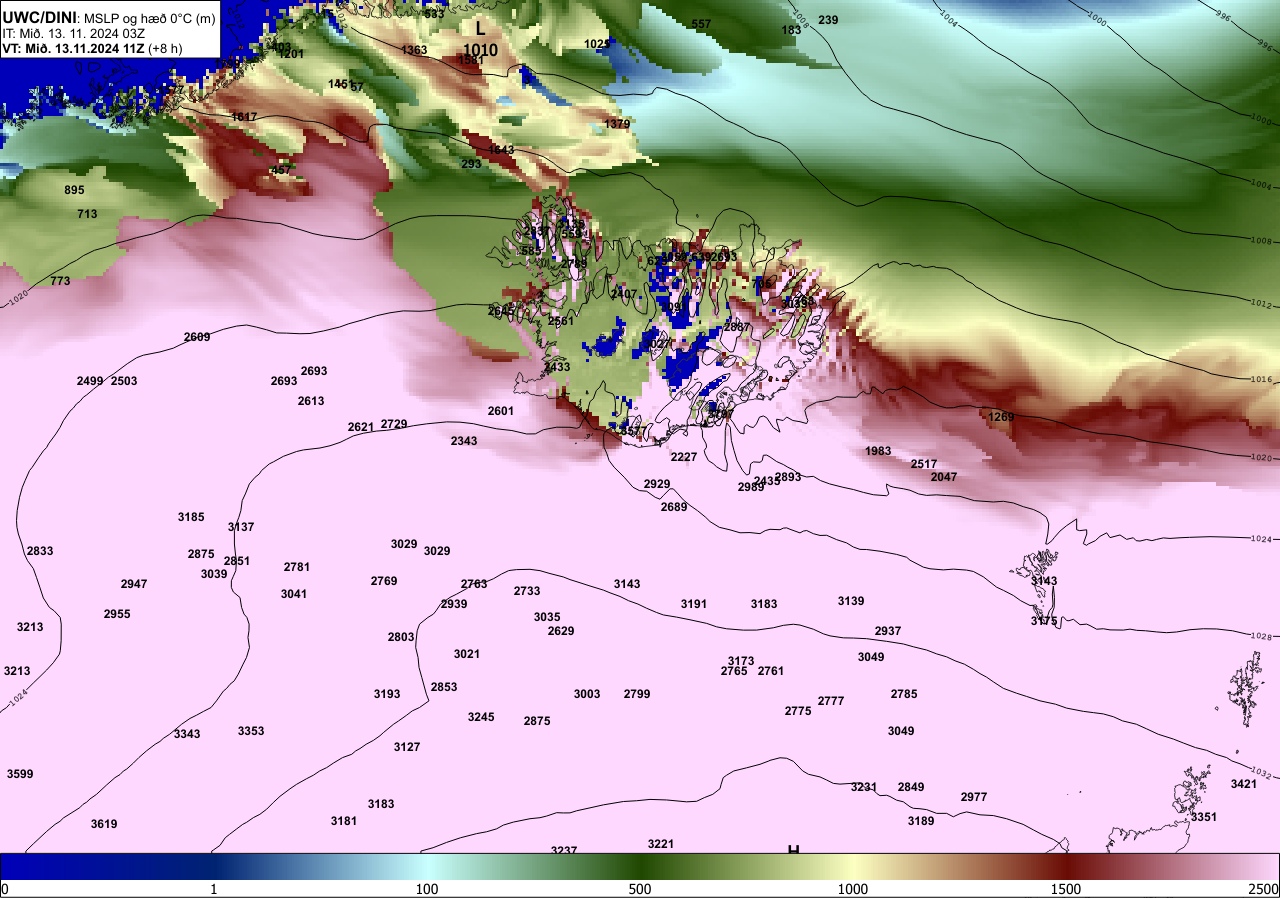The image size is (1280, 898).
Task: Click the 3181 height value
Action: (x=344, y=821)
